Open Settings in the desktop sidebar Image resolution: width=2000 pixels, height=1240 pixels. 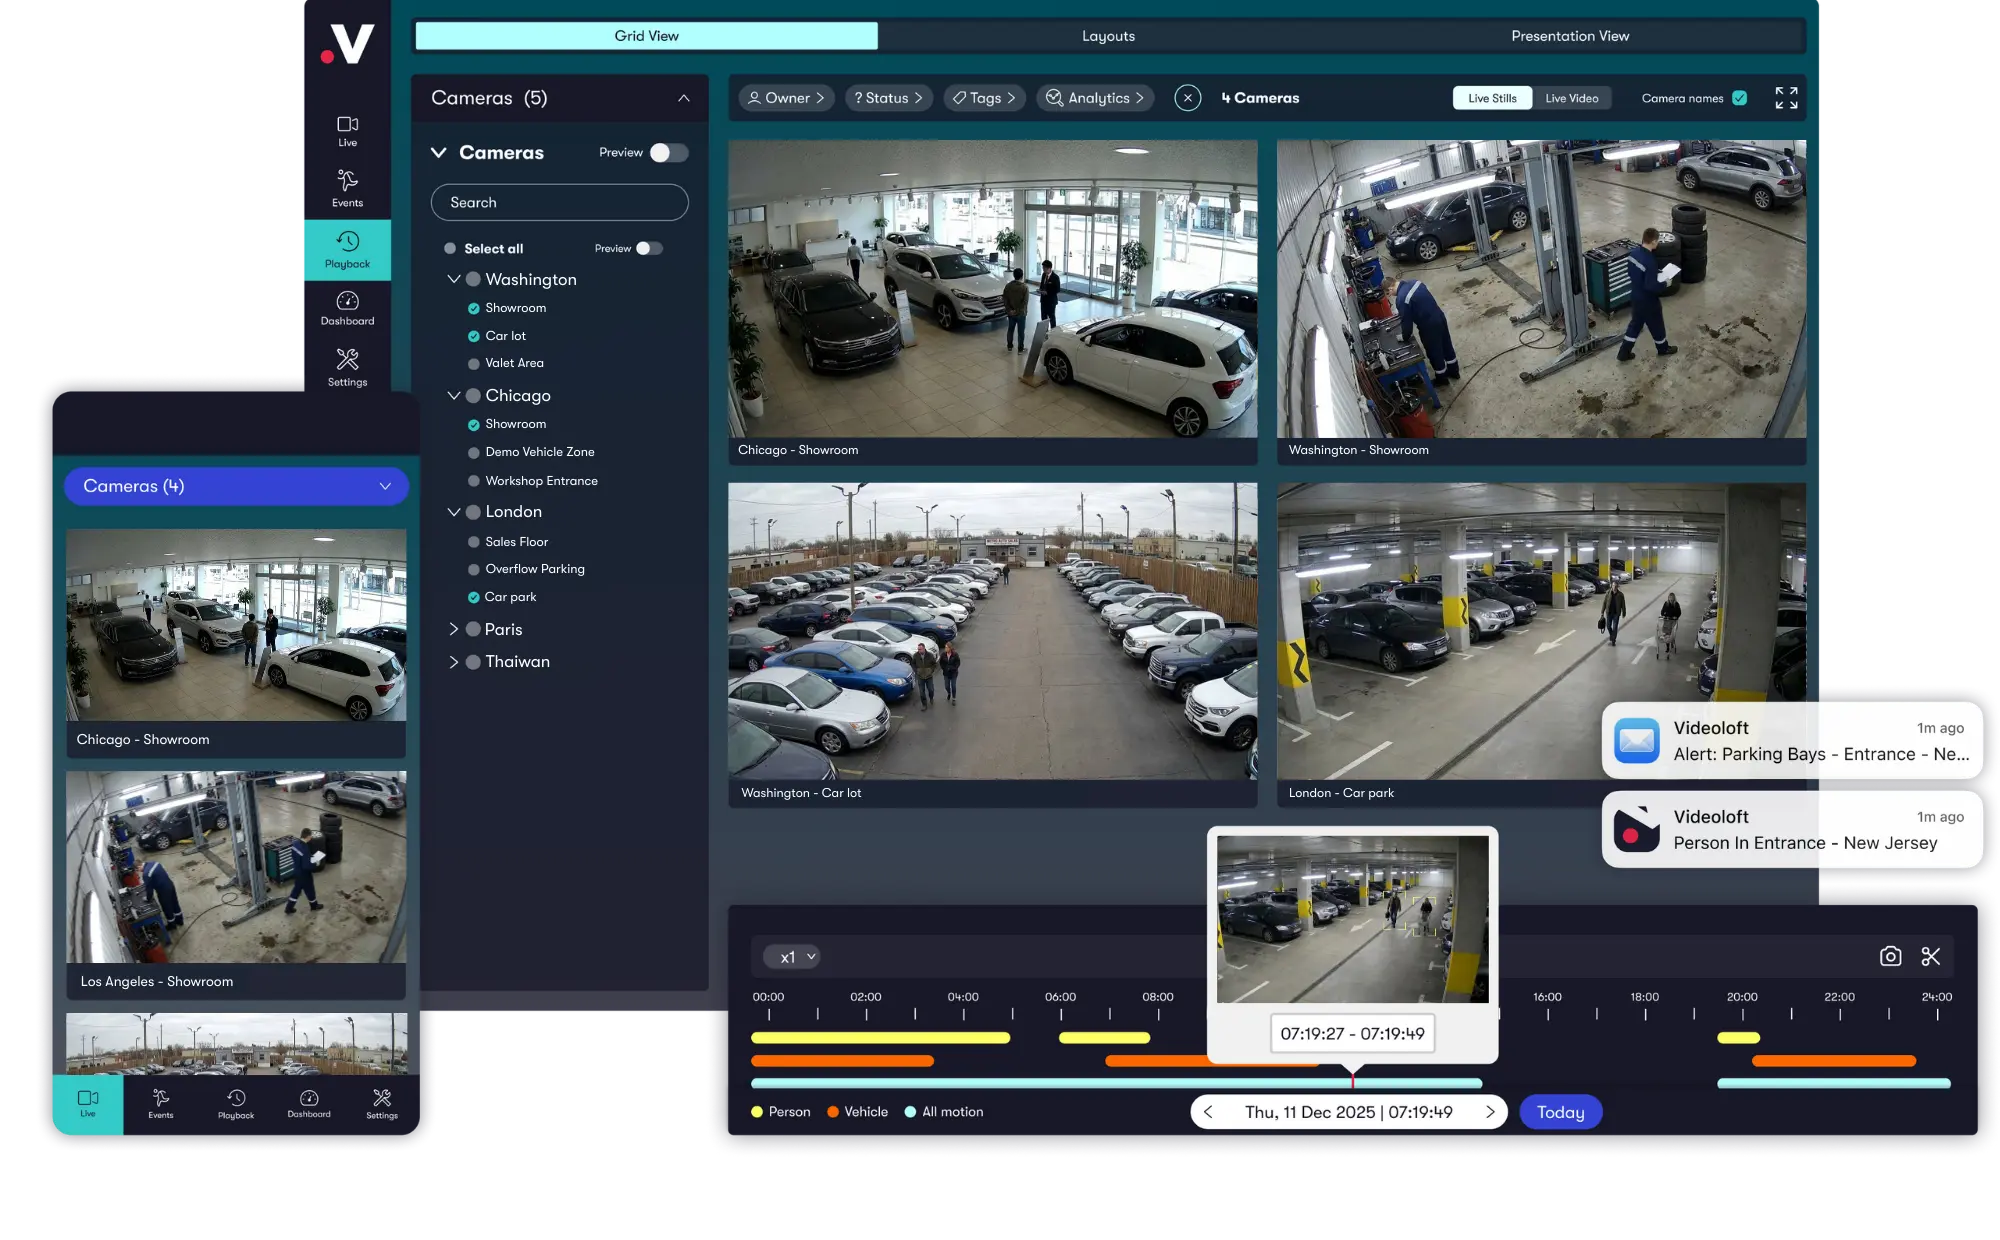[x=347, y=368]
